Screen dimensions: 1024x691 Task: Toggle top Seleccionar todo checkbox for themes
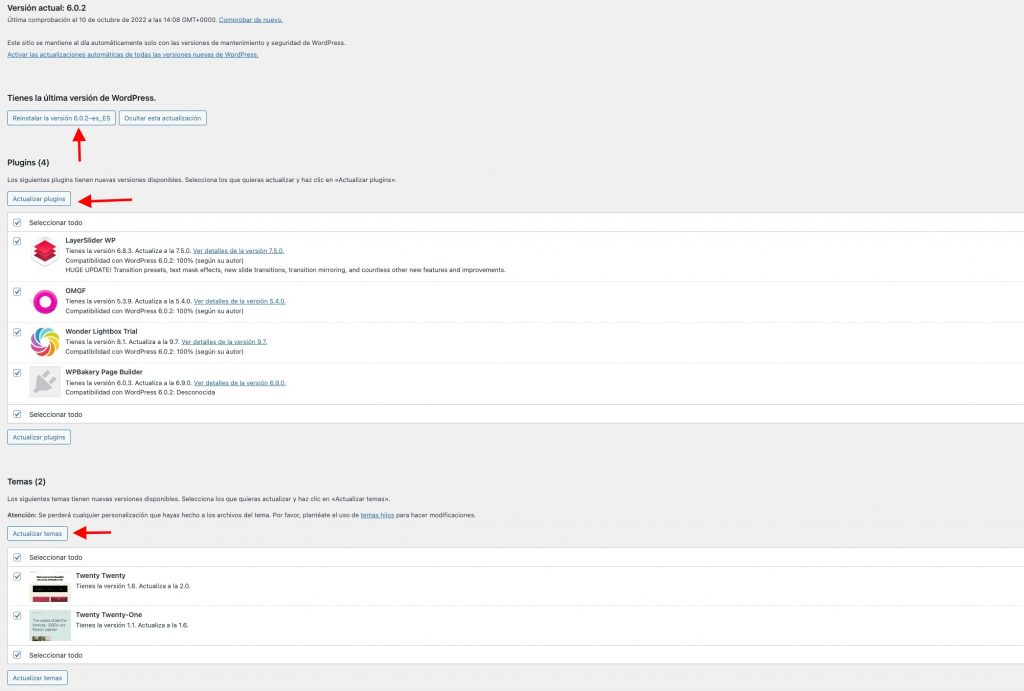pyautogui.click(x=17, y=557)
